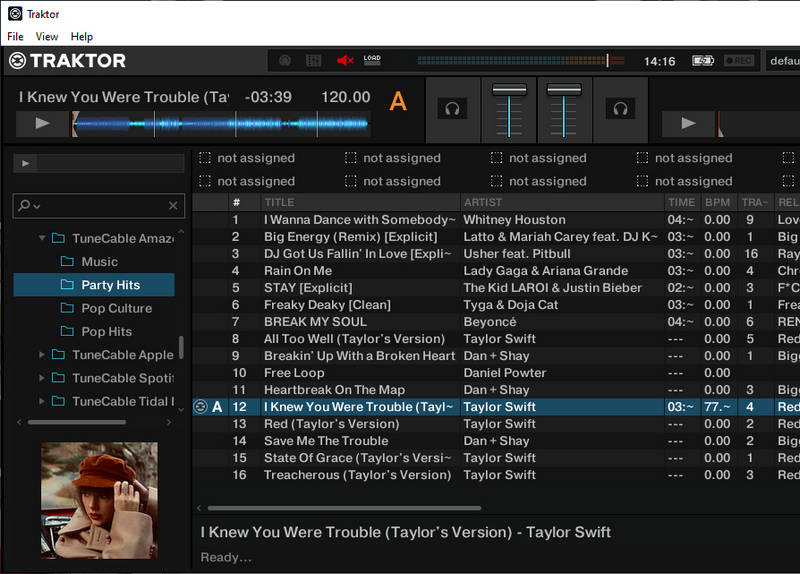This screenshot has height=574, width=800.
Task: Click the battery status icon
Action: [705, 61]
